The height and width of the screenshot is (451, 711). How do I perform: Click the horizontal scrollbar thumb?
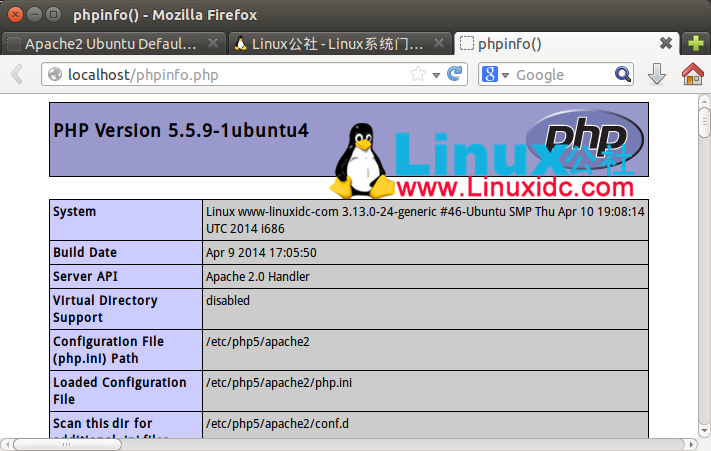point(67,445)
